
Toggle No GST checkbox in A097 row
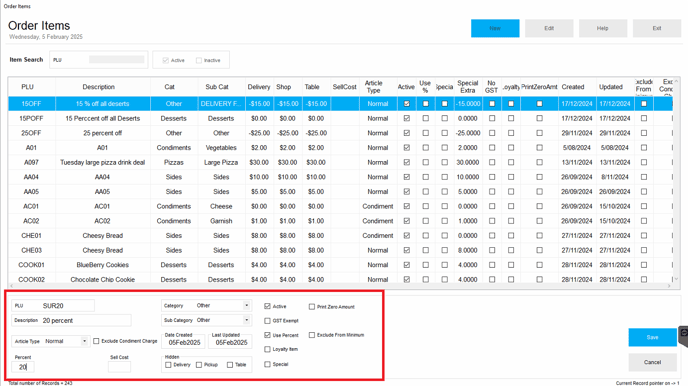(492, 162)
